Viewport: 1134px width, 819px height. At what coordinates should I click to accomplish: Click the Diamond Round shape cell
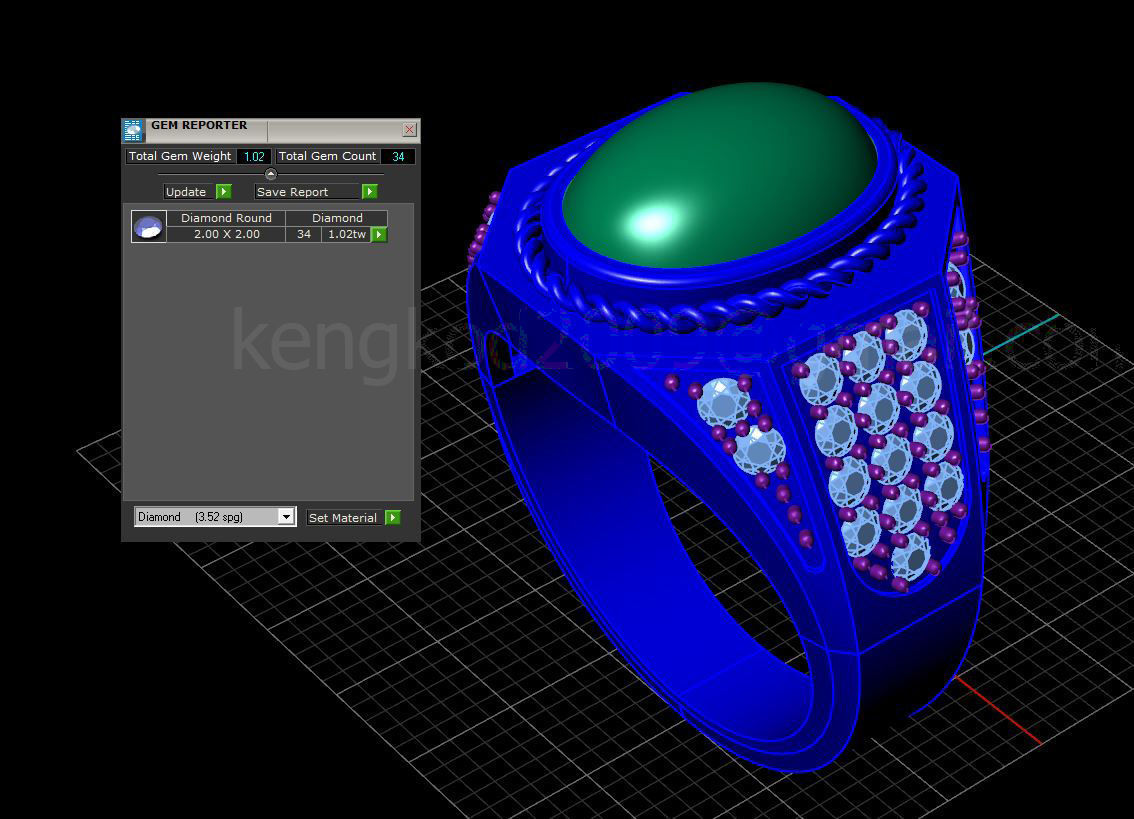click(x=226, y=218)
